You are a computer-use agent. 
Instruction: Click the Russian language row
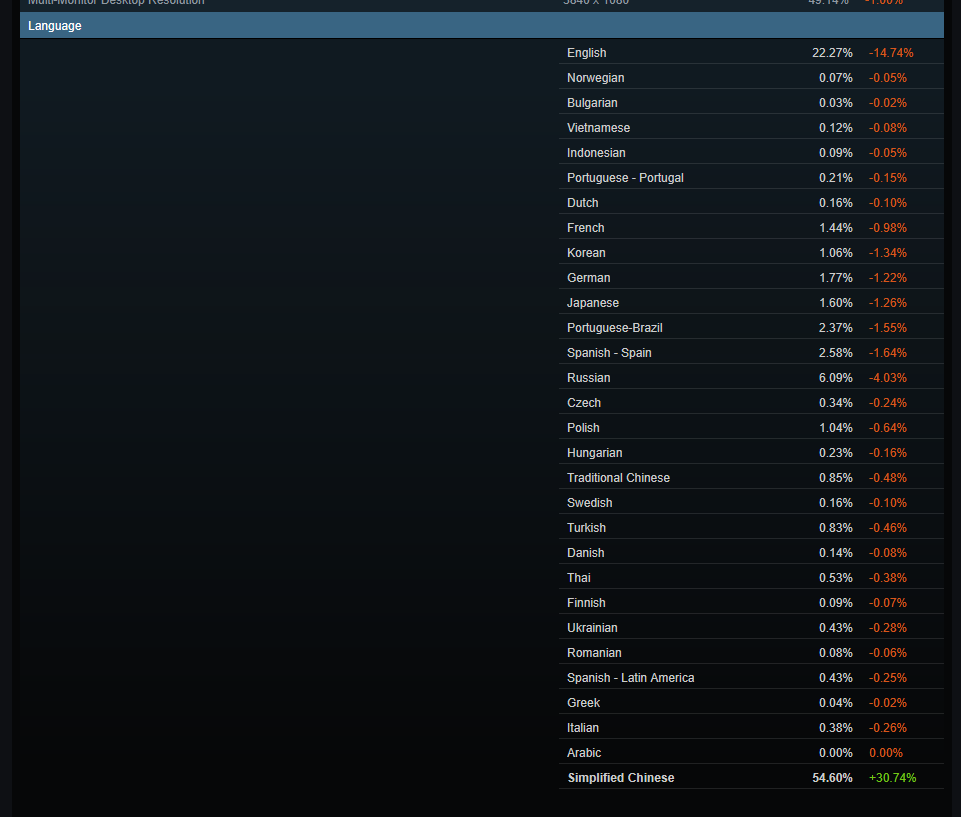[751, 378]
